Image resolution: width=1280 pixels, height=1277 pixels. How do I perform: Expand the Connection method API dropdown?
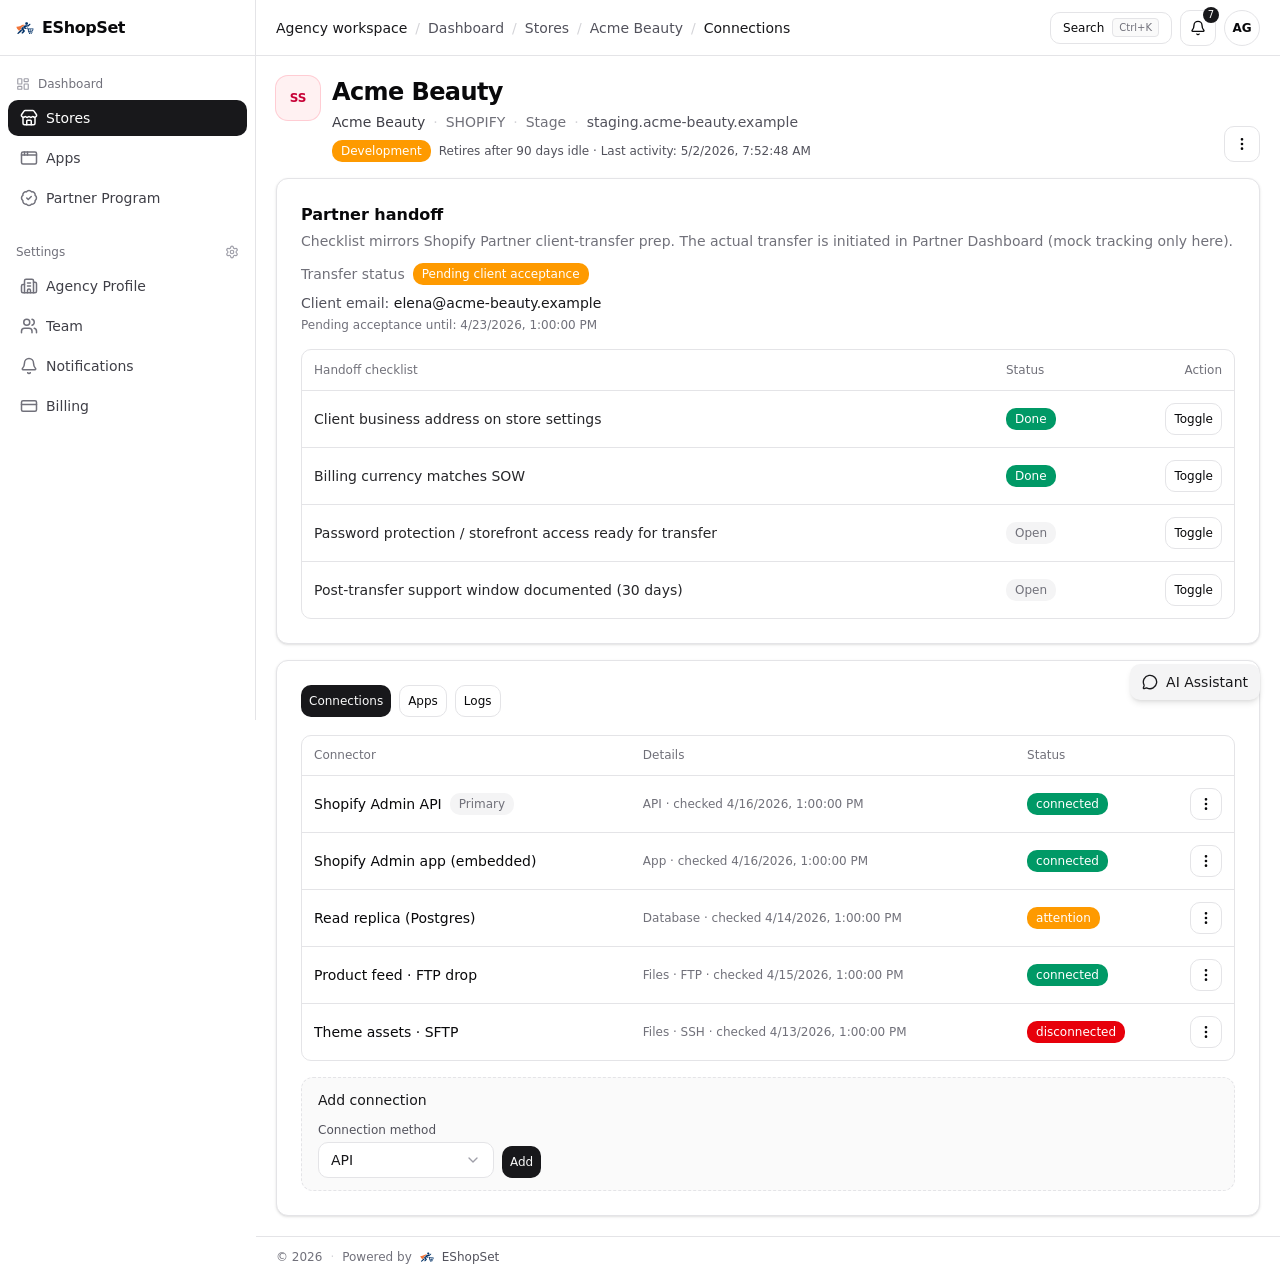(406, 1160)
